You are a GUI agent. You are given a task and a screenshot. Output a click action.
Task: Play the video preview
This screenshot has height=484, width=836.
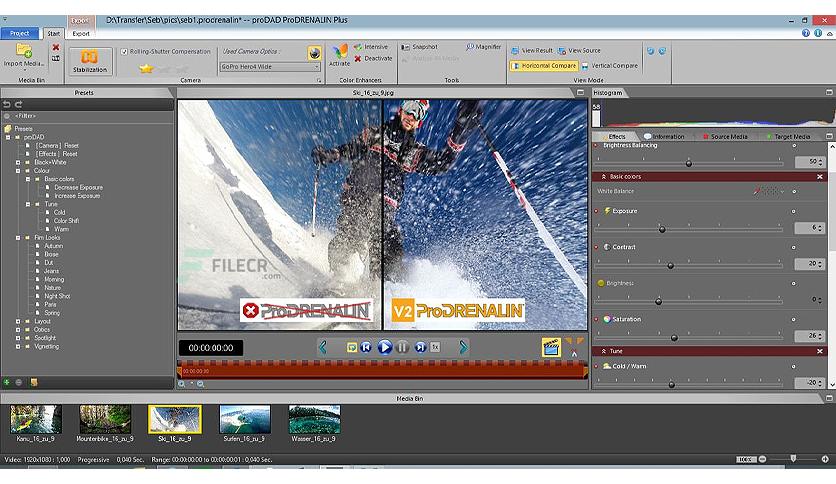pos(384,347)
